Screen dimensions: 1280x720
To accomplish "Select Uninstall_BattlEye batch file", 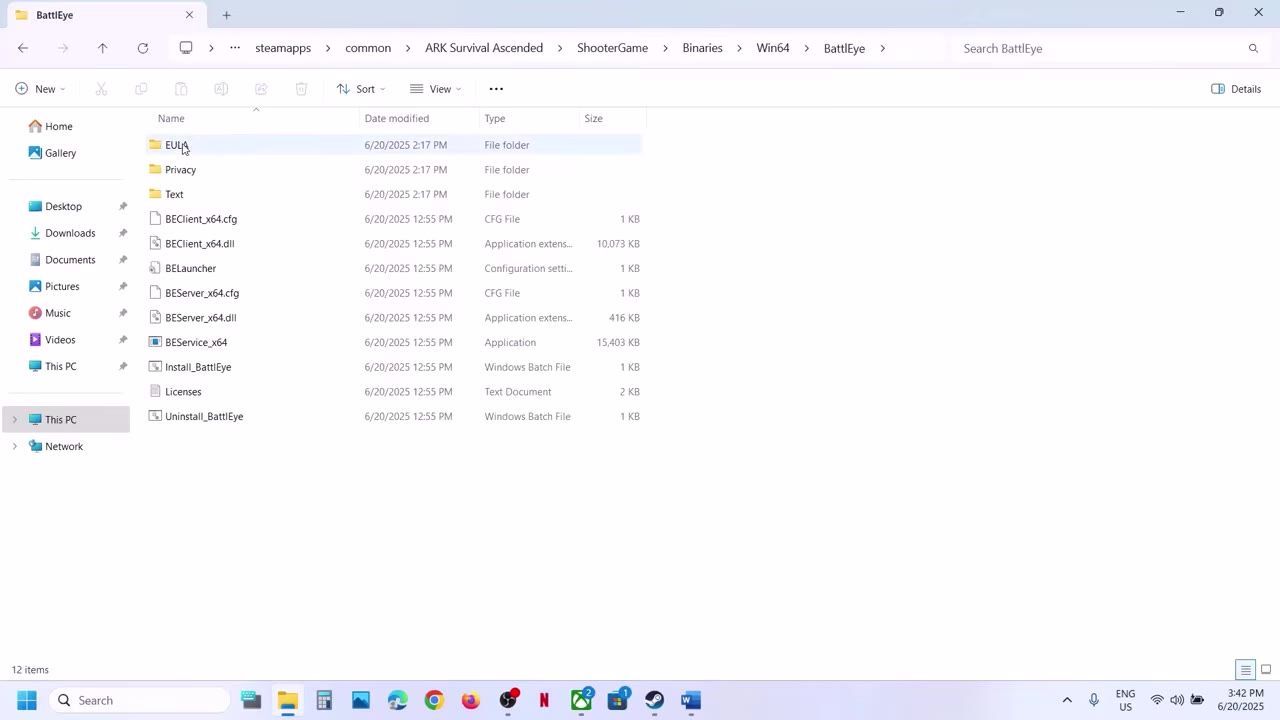I will pos(394,416).
